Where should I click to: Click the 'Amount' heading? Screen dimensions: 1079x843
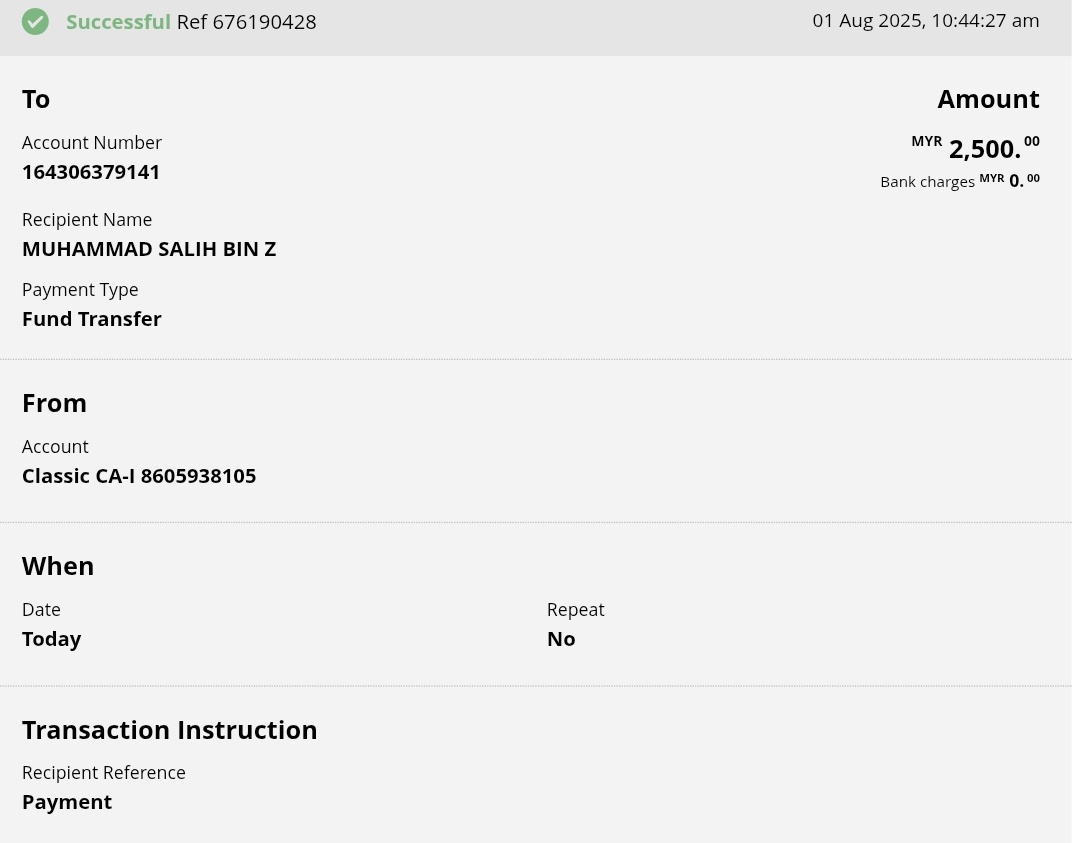pos(988,99)
